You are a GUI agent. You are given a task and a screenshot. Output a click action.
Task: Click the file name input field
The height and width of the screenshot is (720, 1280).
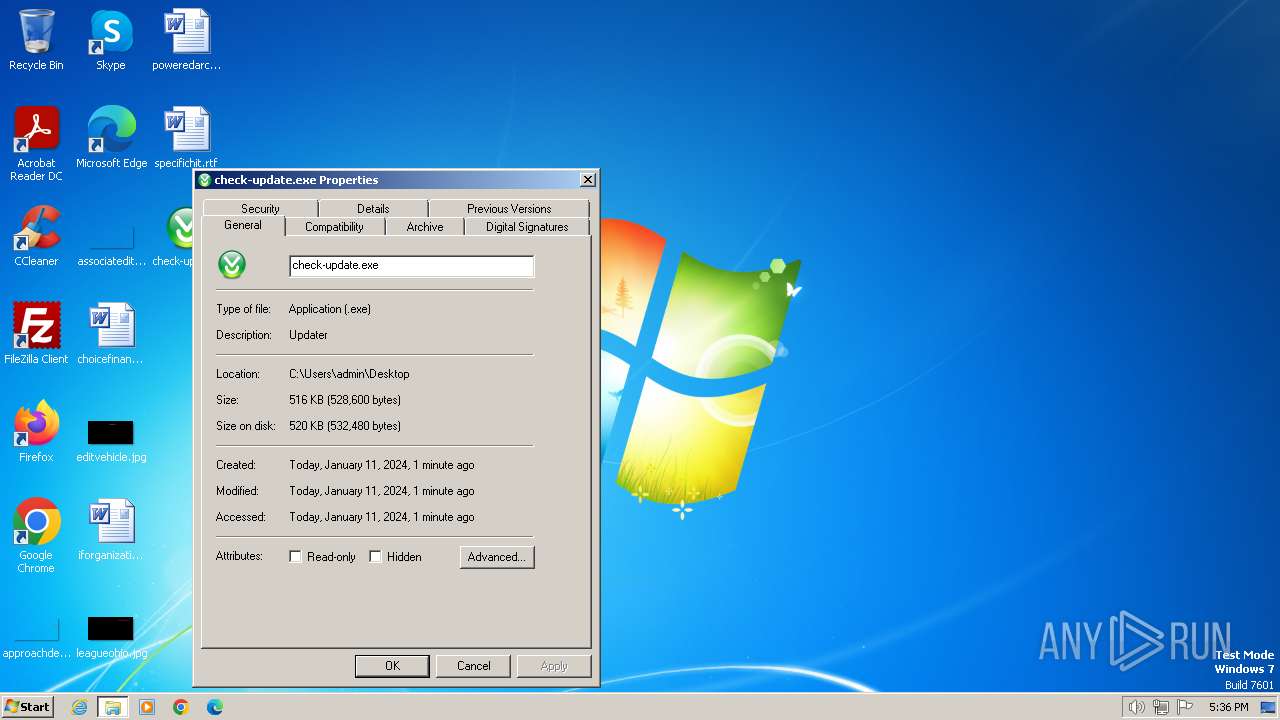[411, 266]
